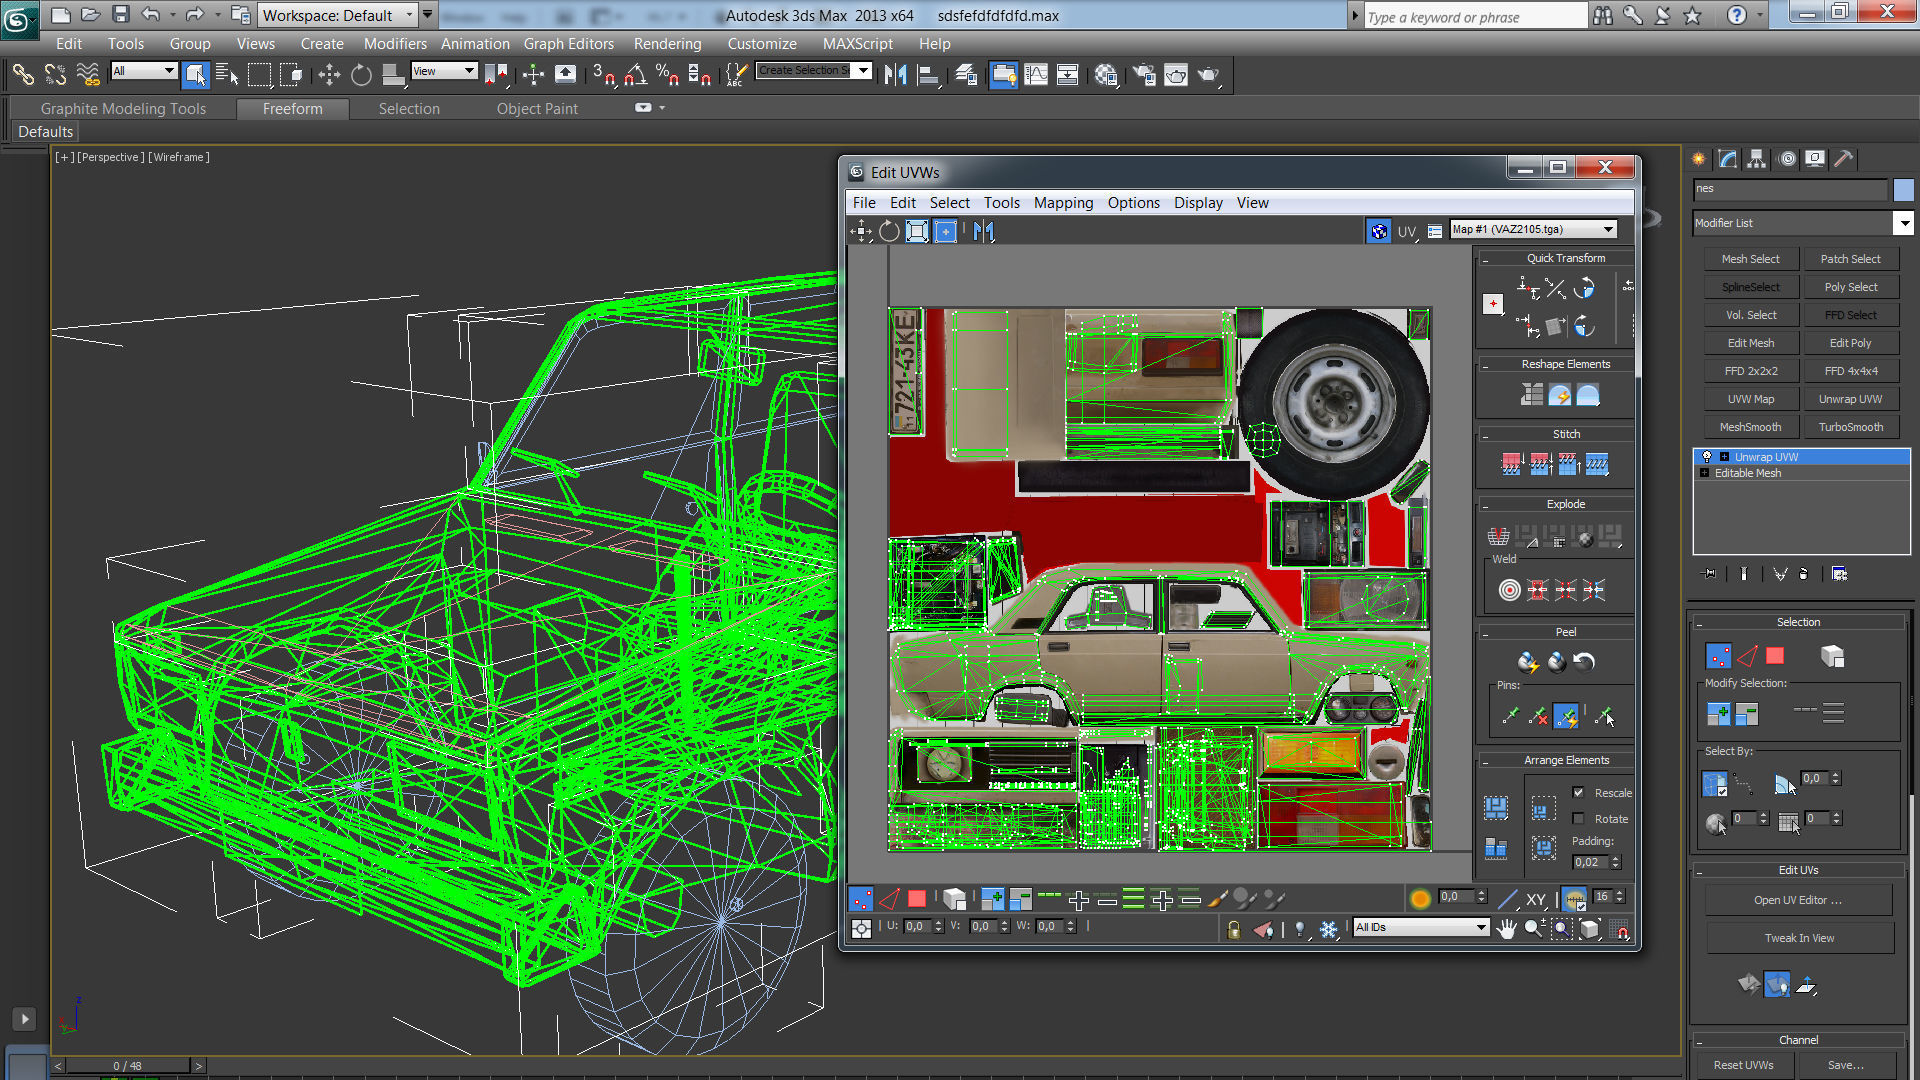Click Freeform Mode icon in Edit UVWs toolbar
The image size is (1920, 1080).
point(945,231)
